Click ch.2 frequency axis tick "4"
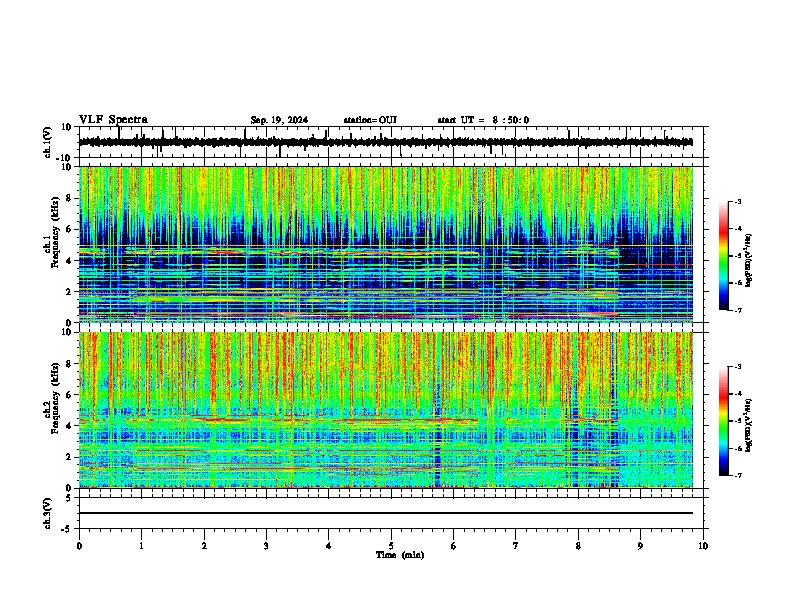 tap(69, 426)
